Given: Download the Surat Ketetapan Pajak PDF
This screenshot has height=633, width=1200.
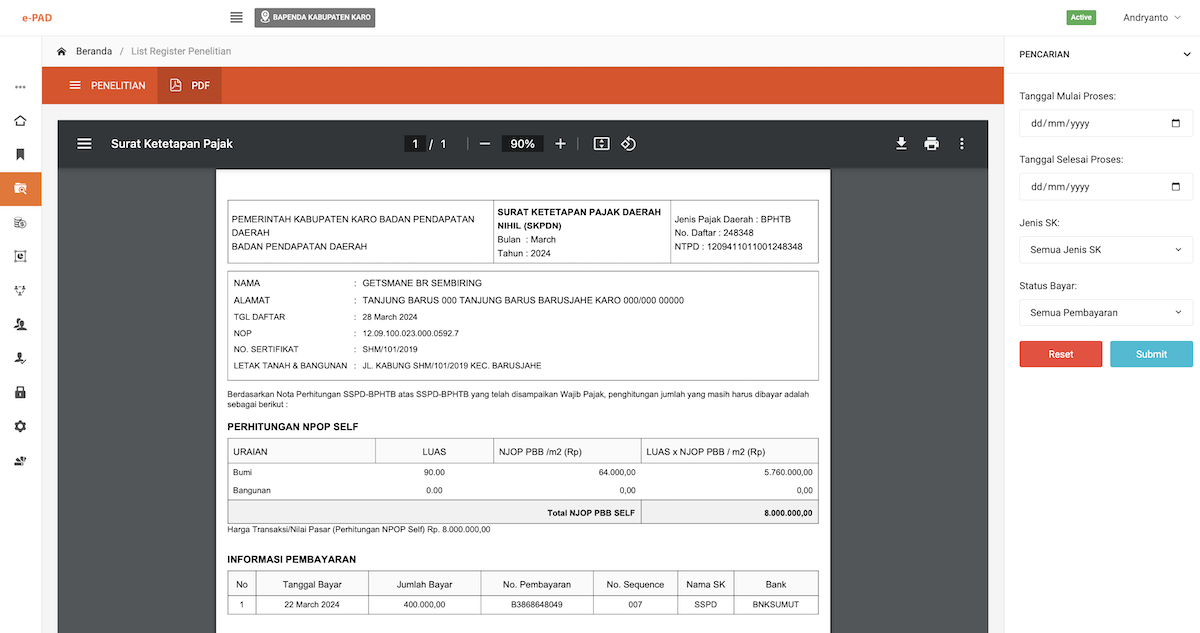Looking at the screenshot, I should click(x=901, y=144).
